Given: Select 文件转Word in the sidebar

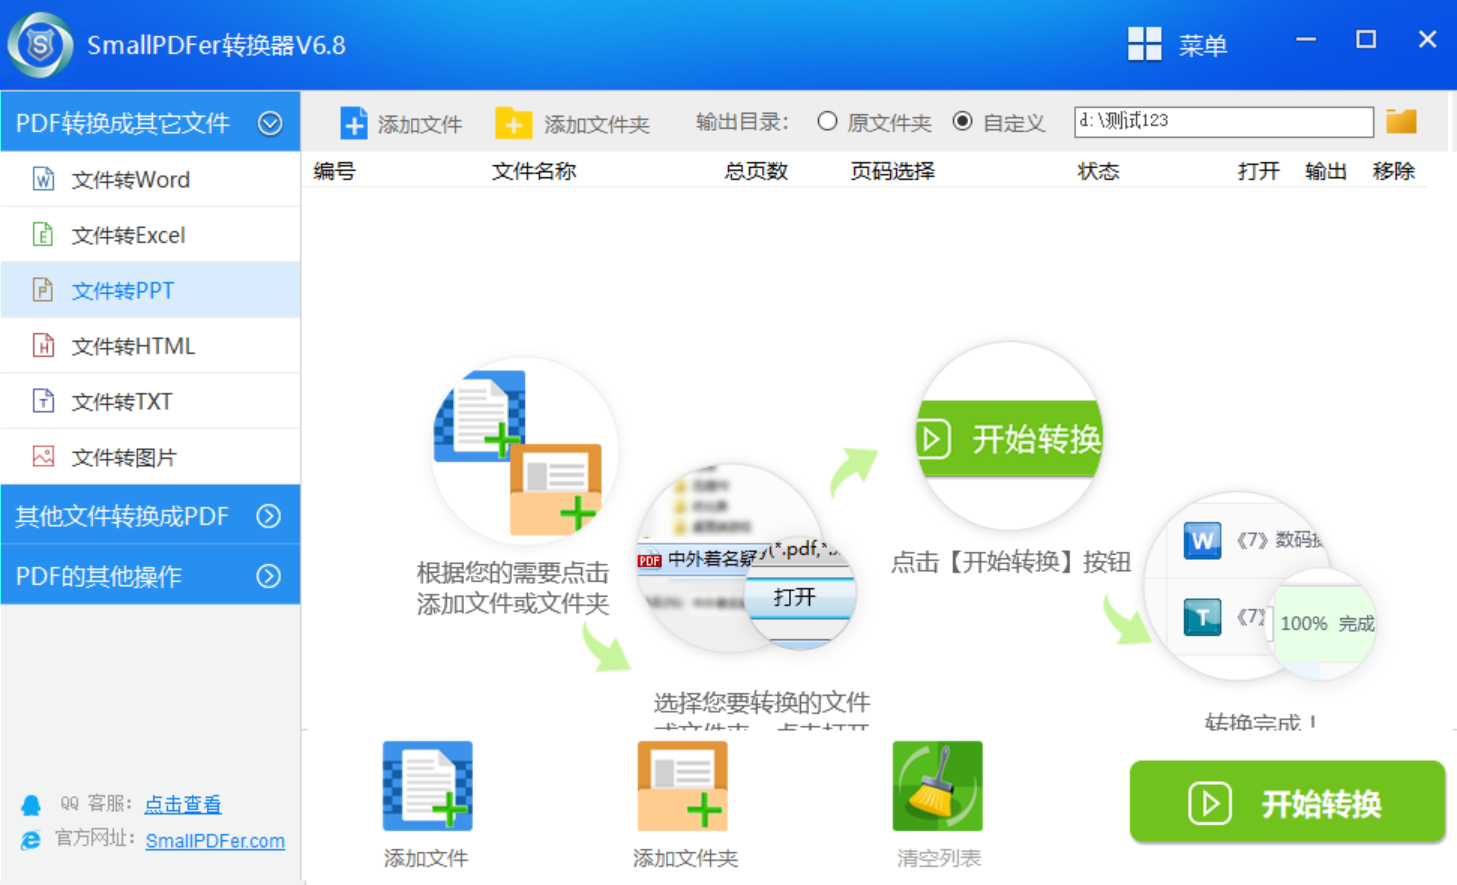Looking at the screenshot, I should [x=150, y=179].
